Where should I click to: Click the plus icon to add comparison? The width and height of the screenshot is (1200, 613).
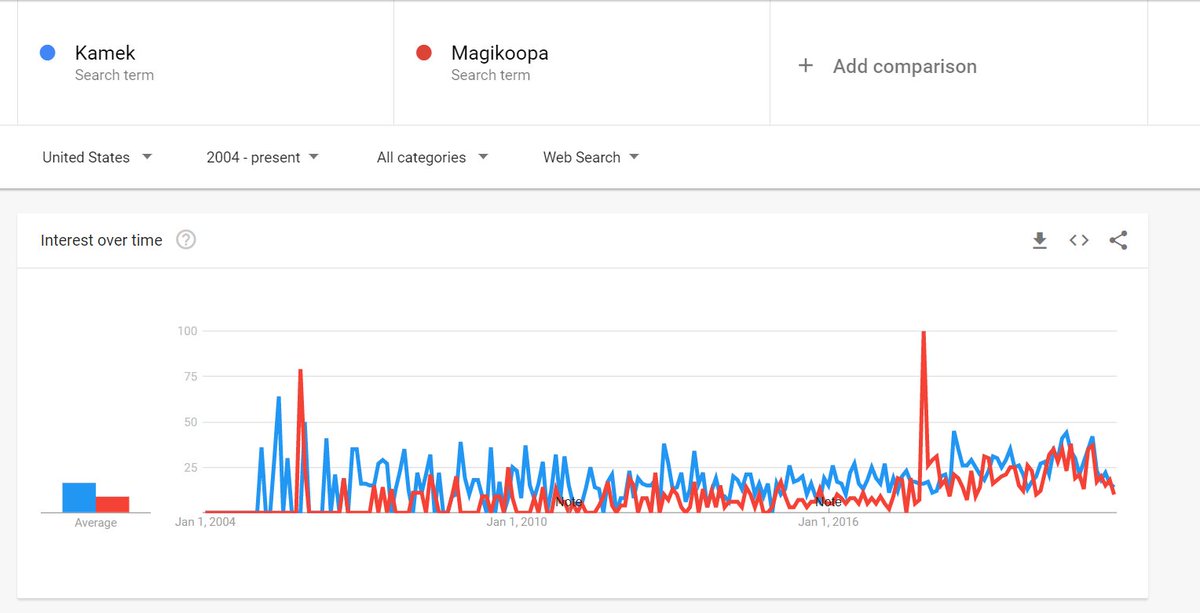806,66
